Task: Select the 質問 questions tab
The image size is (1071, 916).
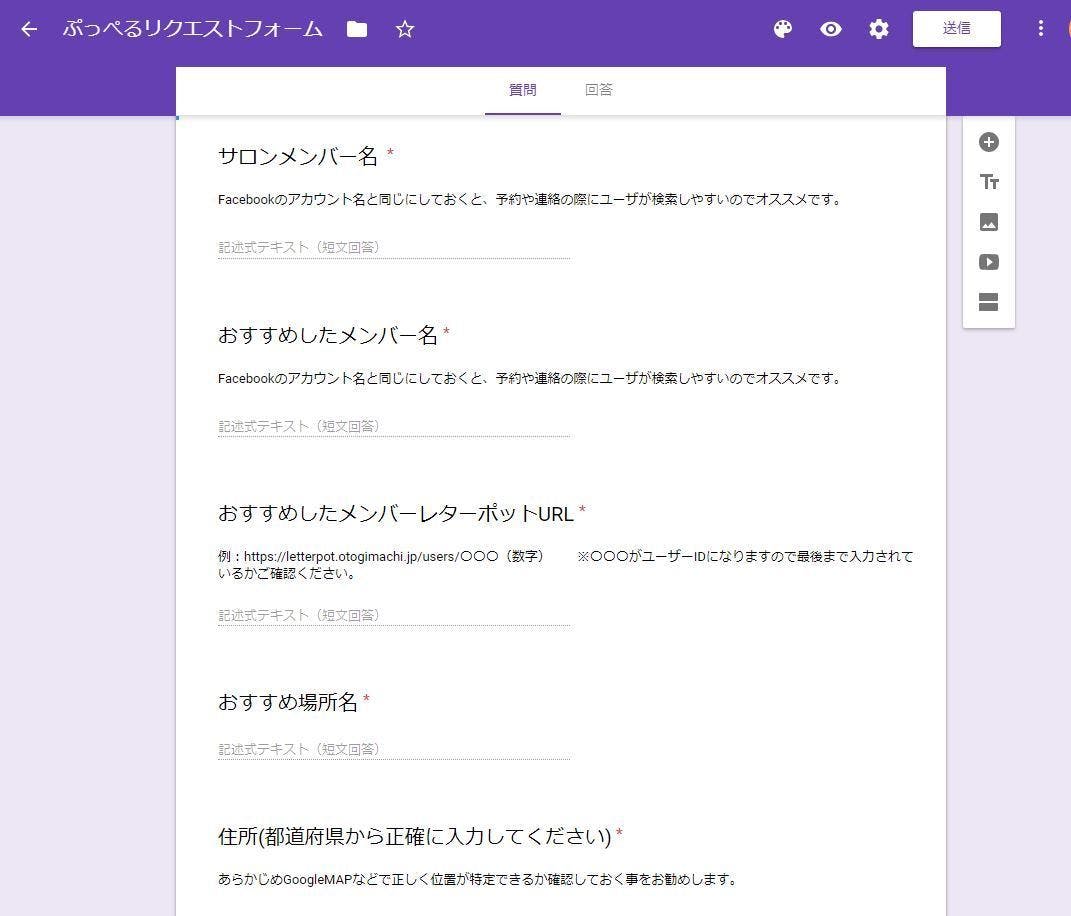Action: point(523,90)
